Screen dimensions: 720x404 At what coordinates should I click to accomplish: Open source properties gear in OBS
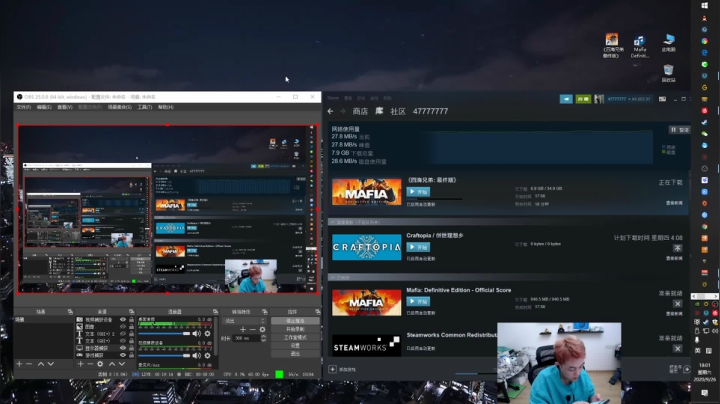tap(100, 364)
